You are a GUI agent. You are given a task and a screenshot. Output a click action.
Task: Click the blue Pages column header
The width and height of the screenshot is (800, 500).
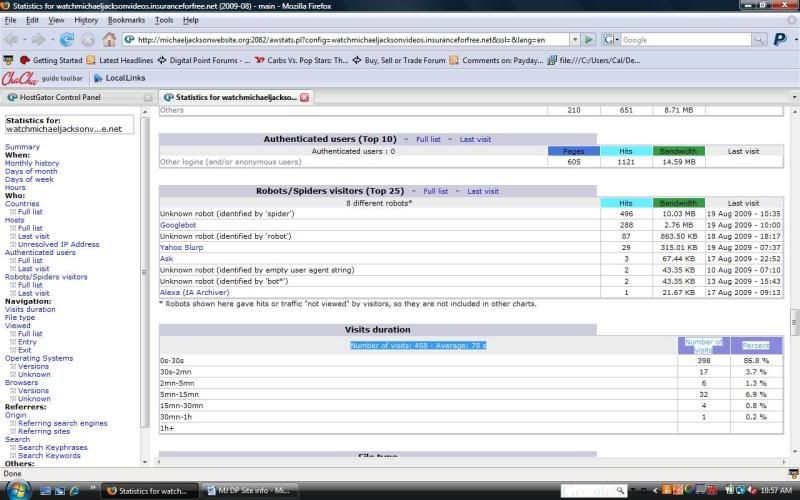coord(573,151)
